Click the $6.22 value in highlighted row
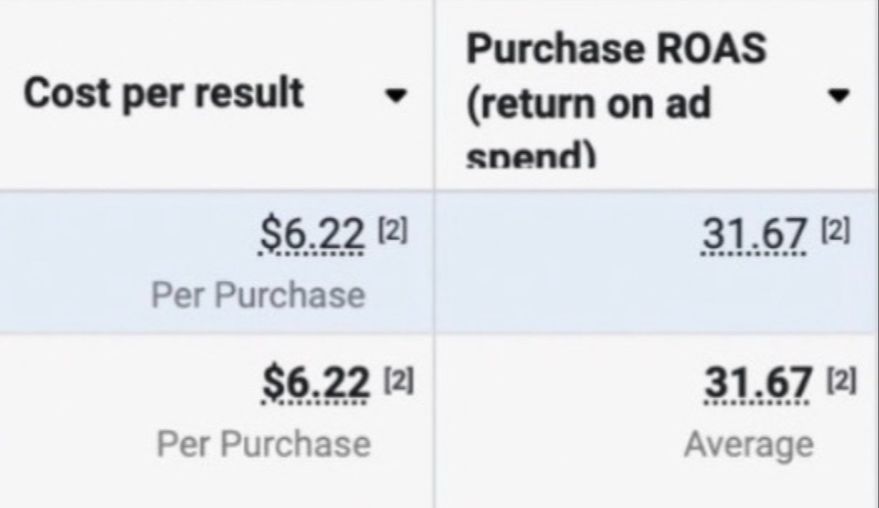879x508 pixels. click(x=312, y=234)
